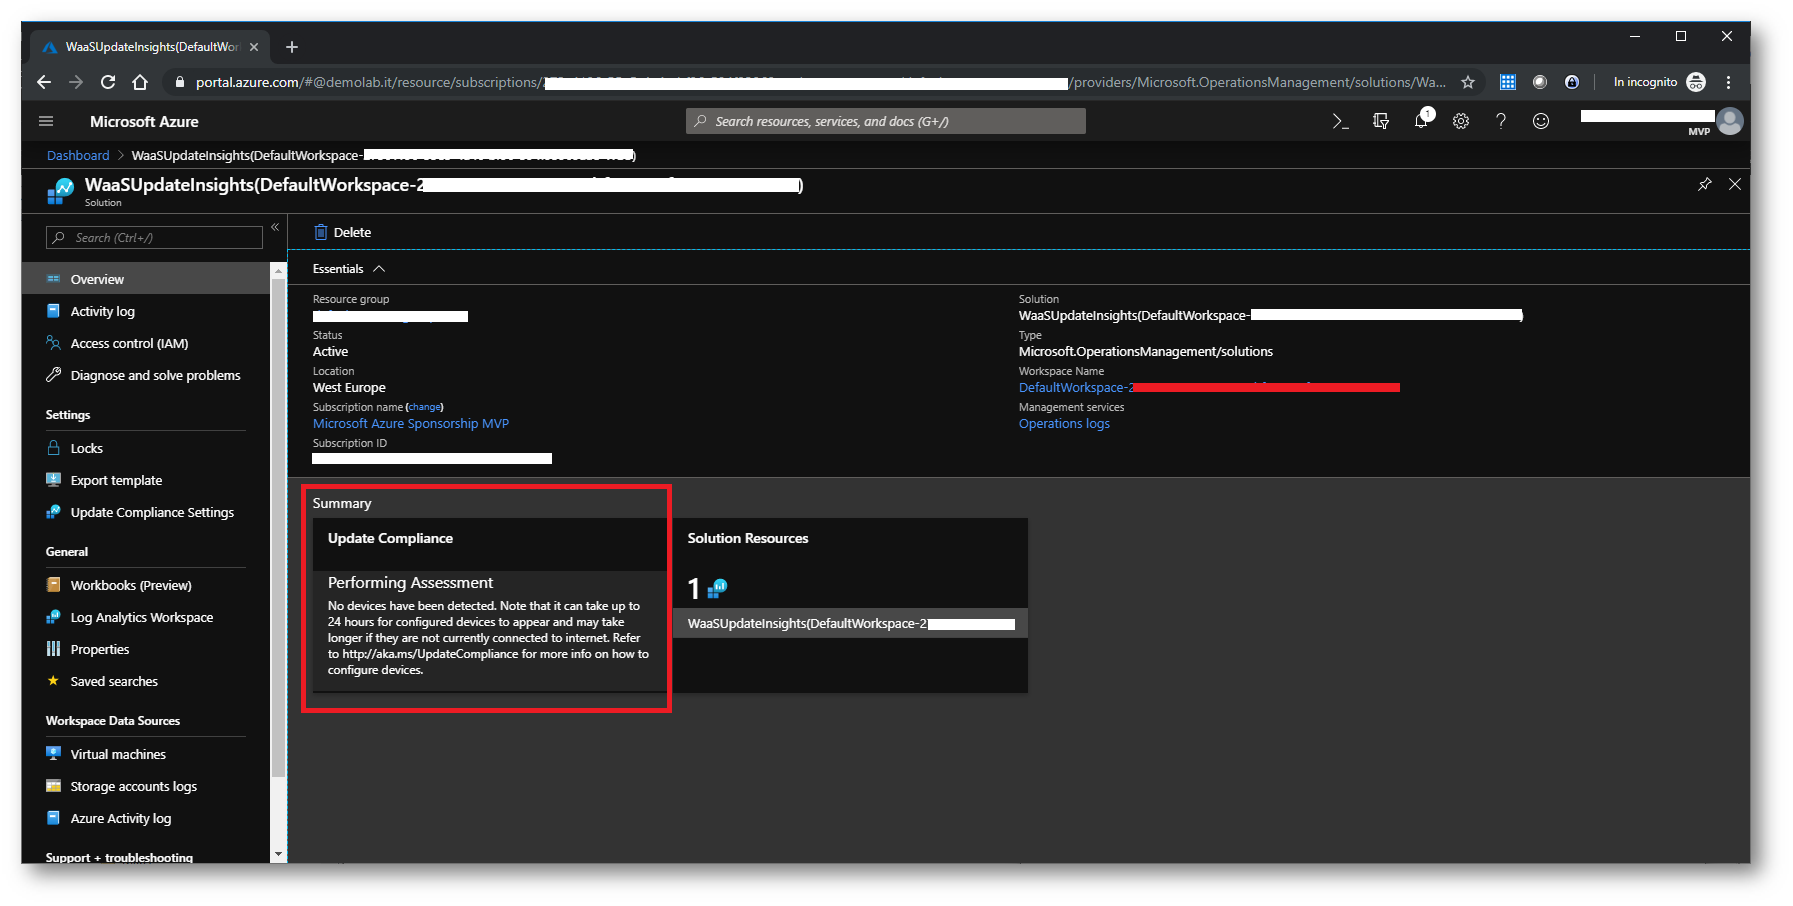View the notifications bell

tap(1421, 121)
